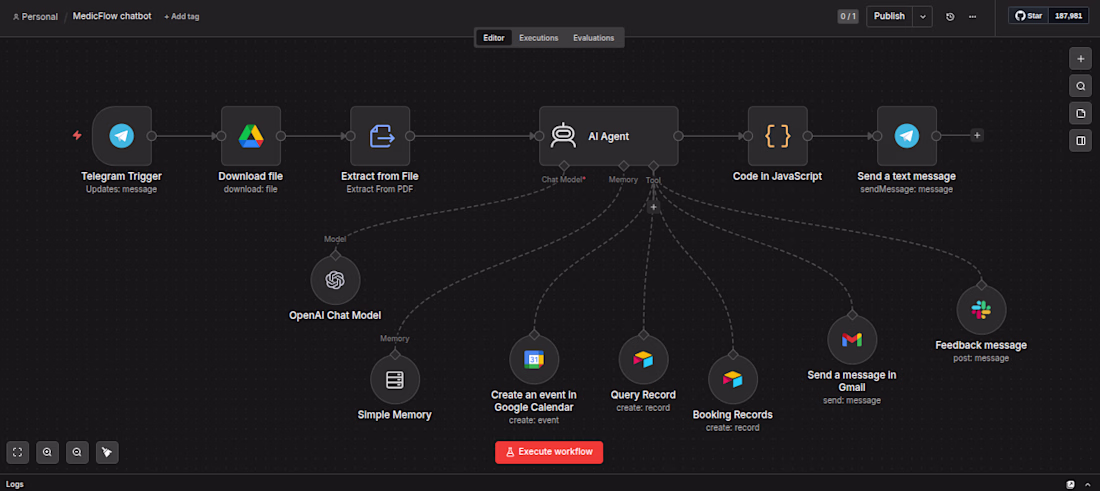Open the Download file Google Drive node
1100x491 pixels.
click(250, 136)
